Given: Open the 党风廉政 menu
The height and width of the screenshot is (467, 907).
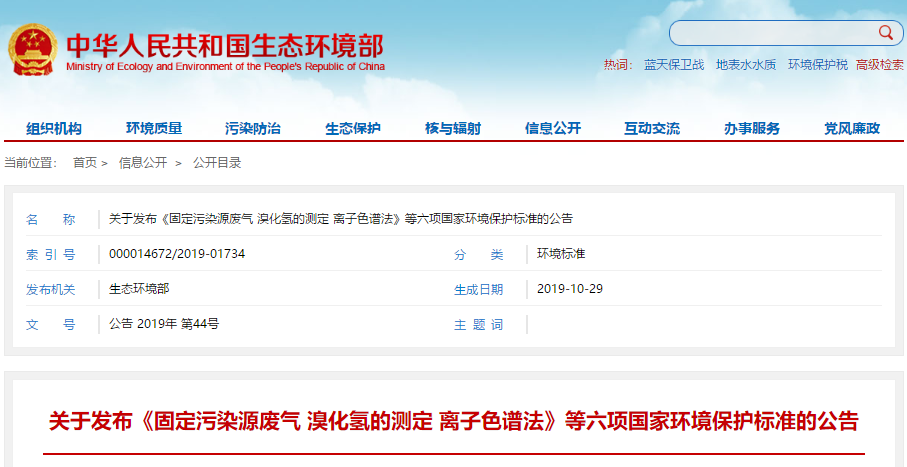Looking at the screenshot, I should point(852,128).
